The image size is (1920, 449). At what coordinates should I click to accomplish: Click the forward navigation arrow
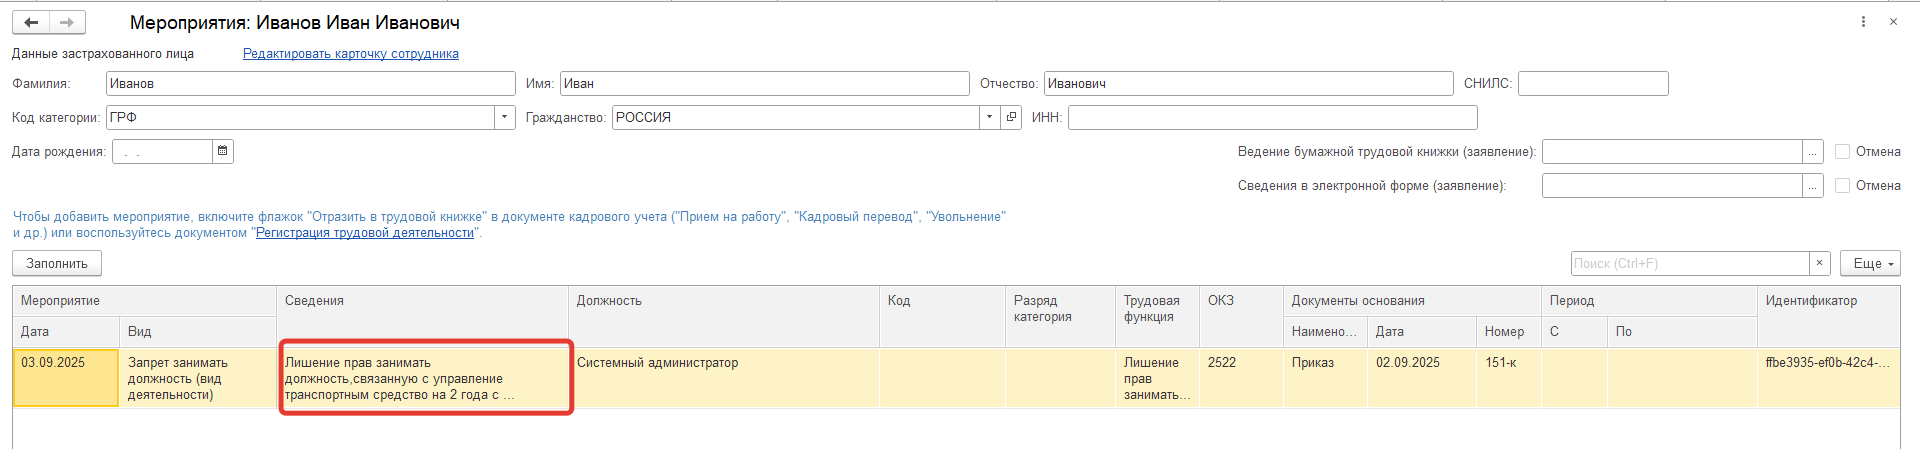(67, 22)
